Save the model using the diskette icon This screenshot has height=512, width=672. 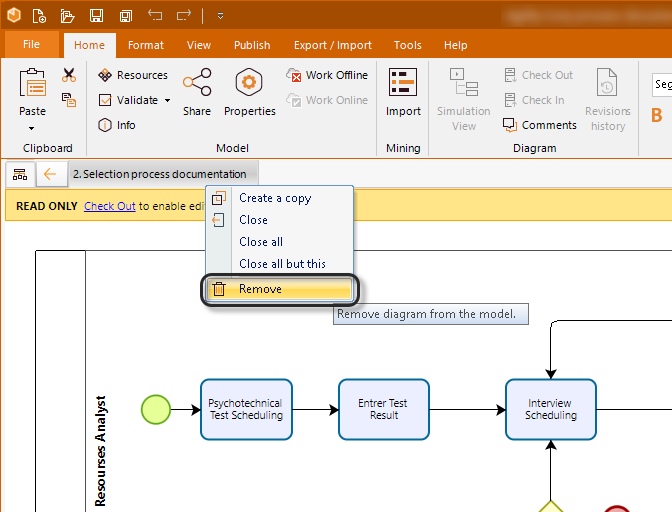tap(96, 16)
